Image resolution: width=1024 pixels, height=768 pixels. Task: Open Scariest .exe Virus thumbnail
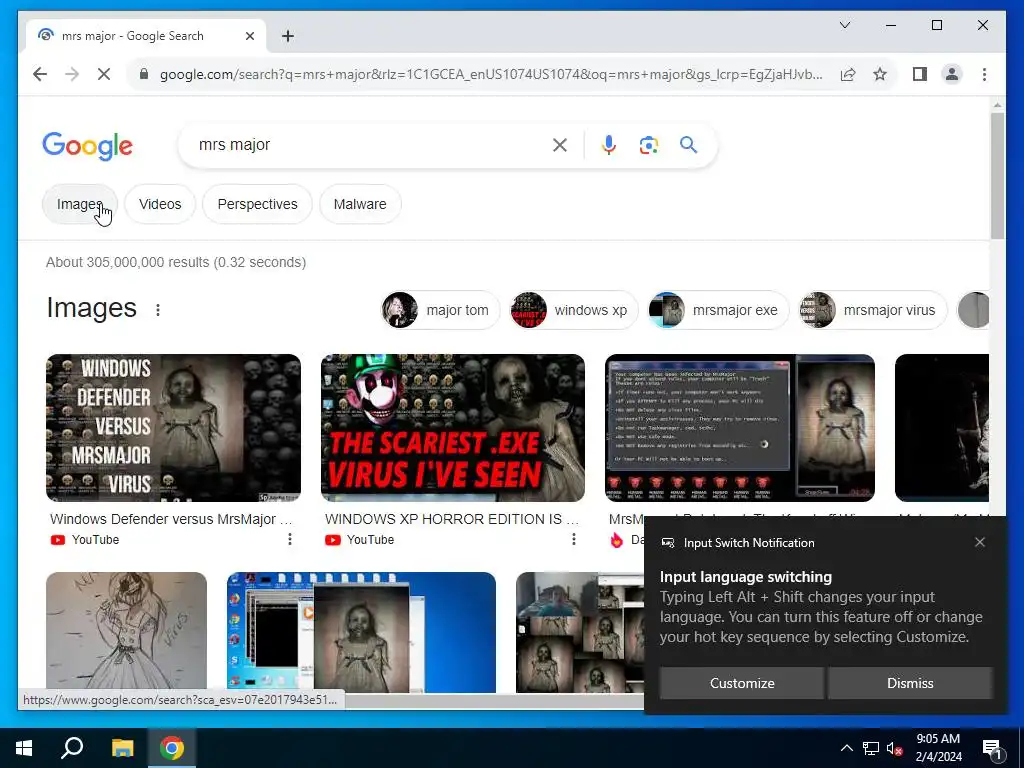click(x=453, y=428)
